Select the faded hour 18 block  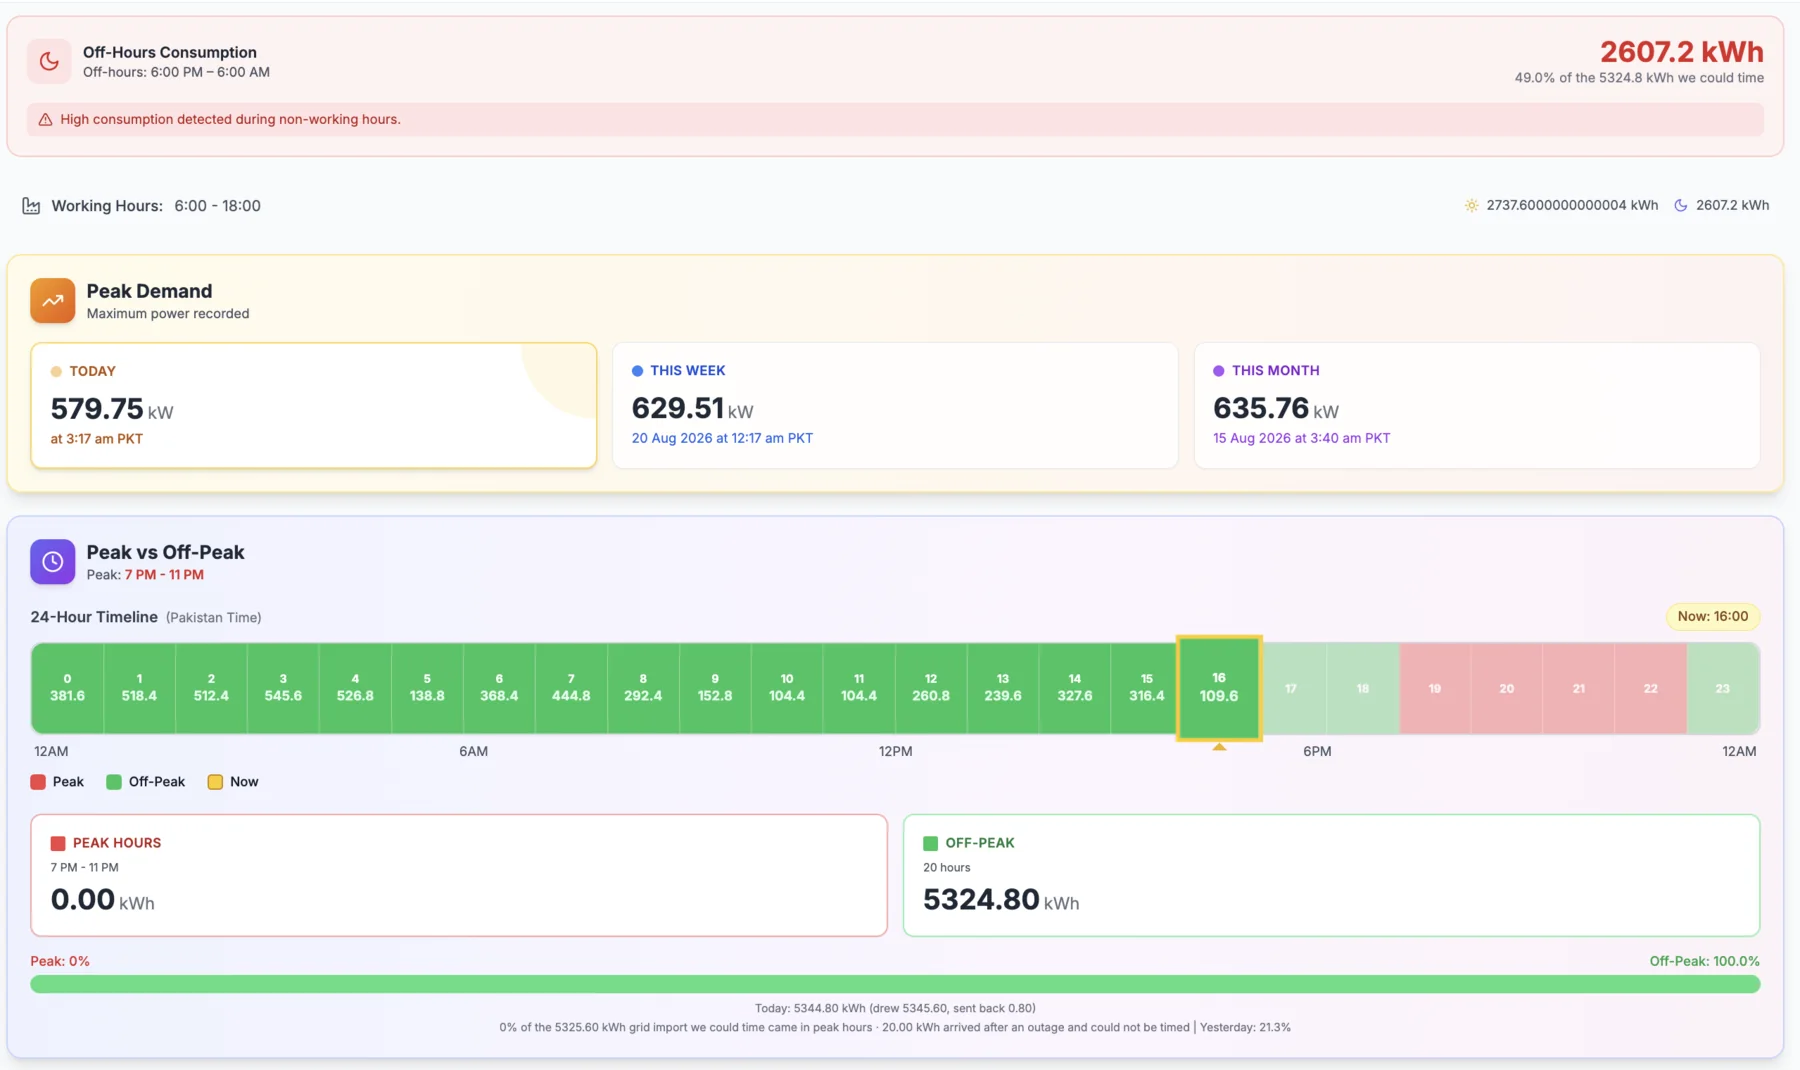click(1363, 688)
